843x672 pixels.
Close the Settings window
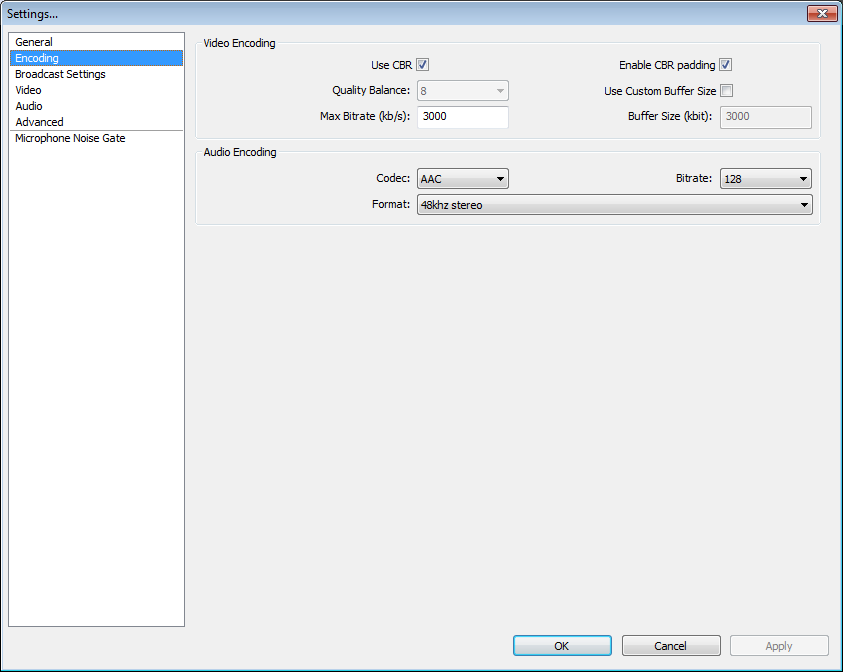click(822, 13)
